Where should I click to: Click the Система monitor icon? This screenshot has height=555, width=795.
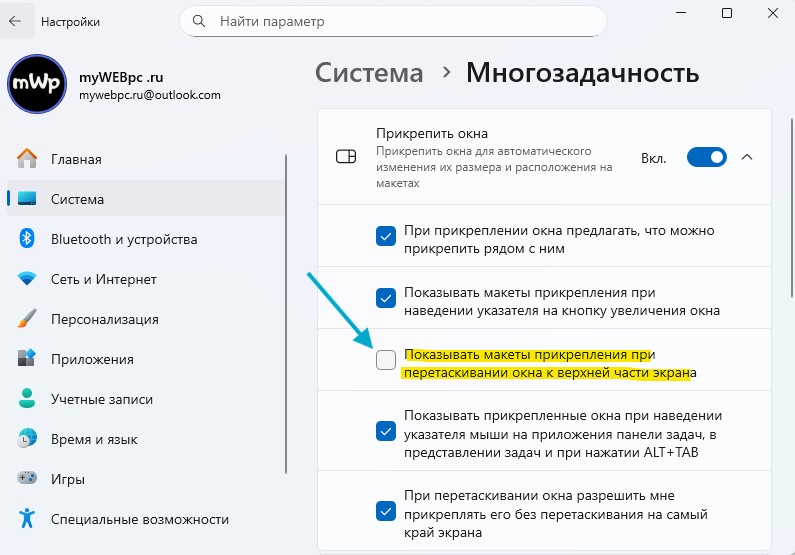point(27,199)
